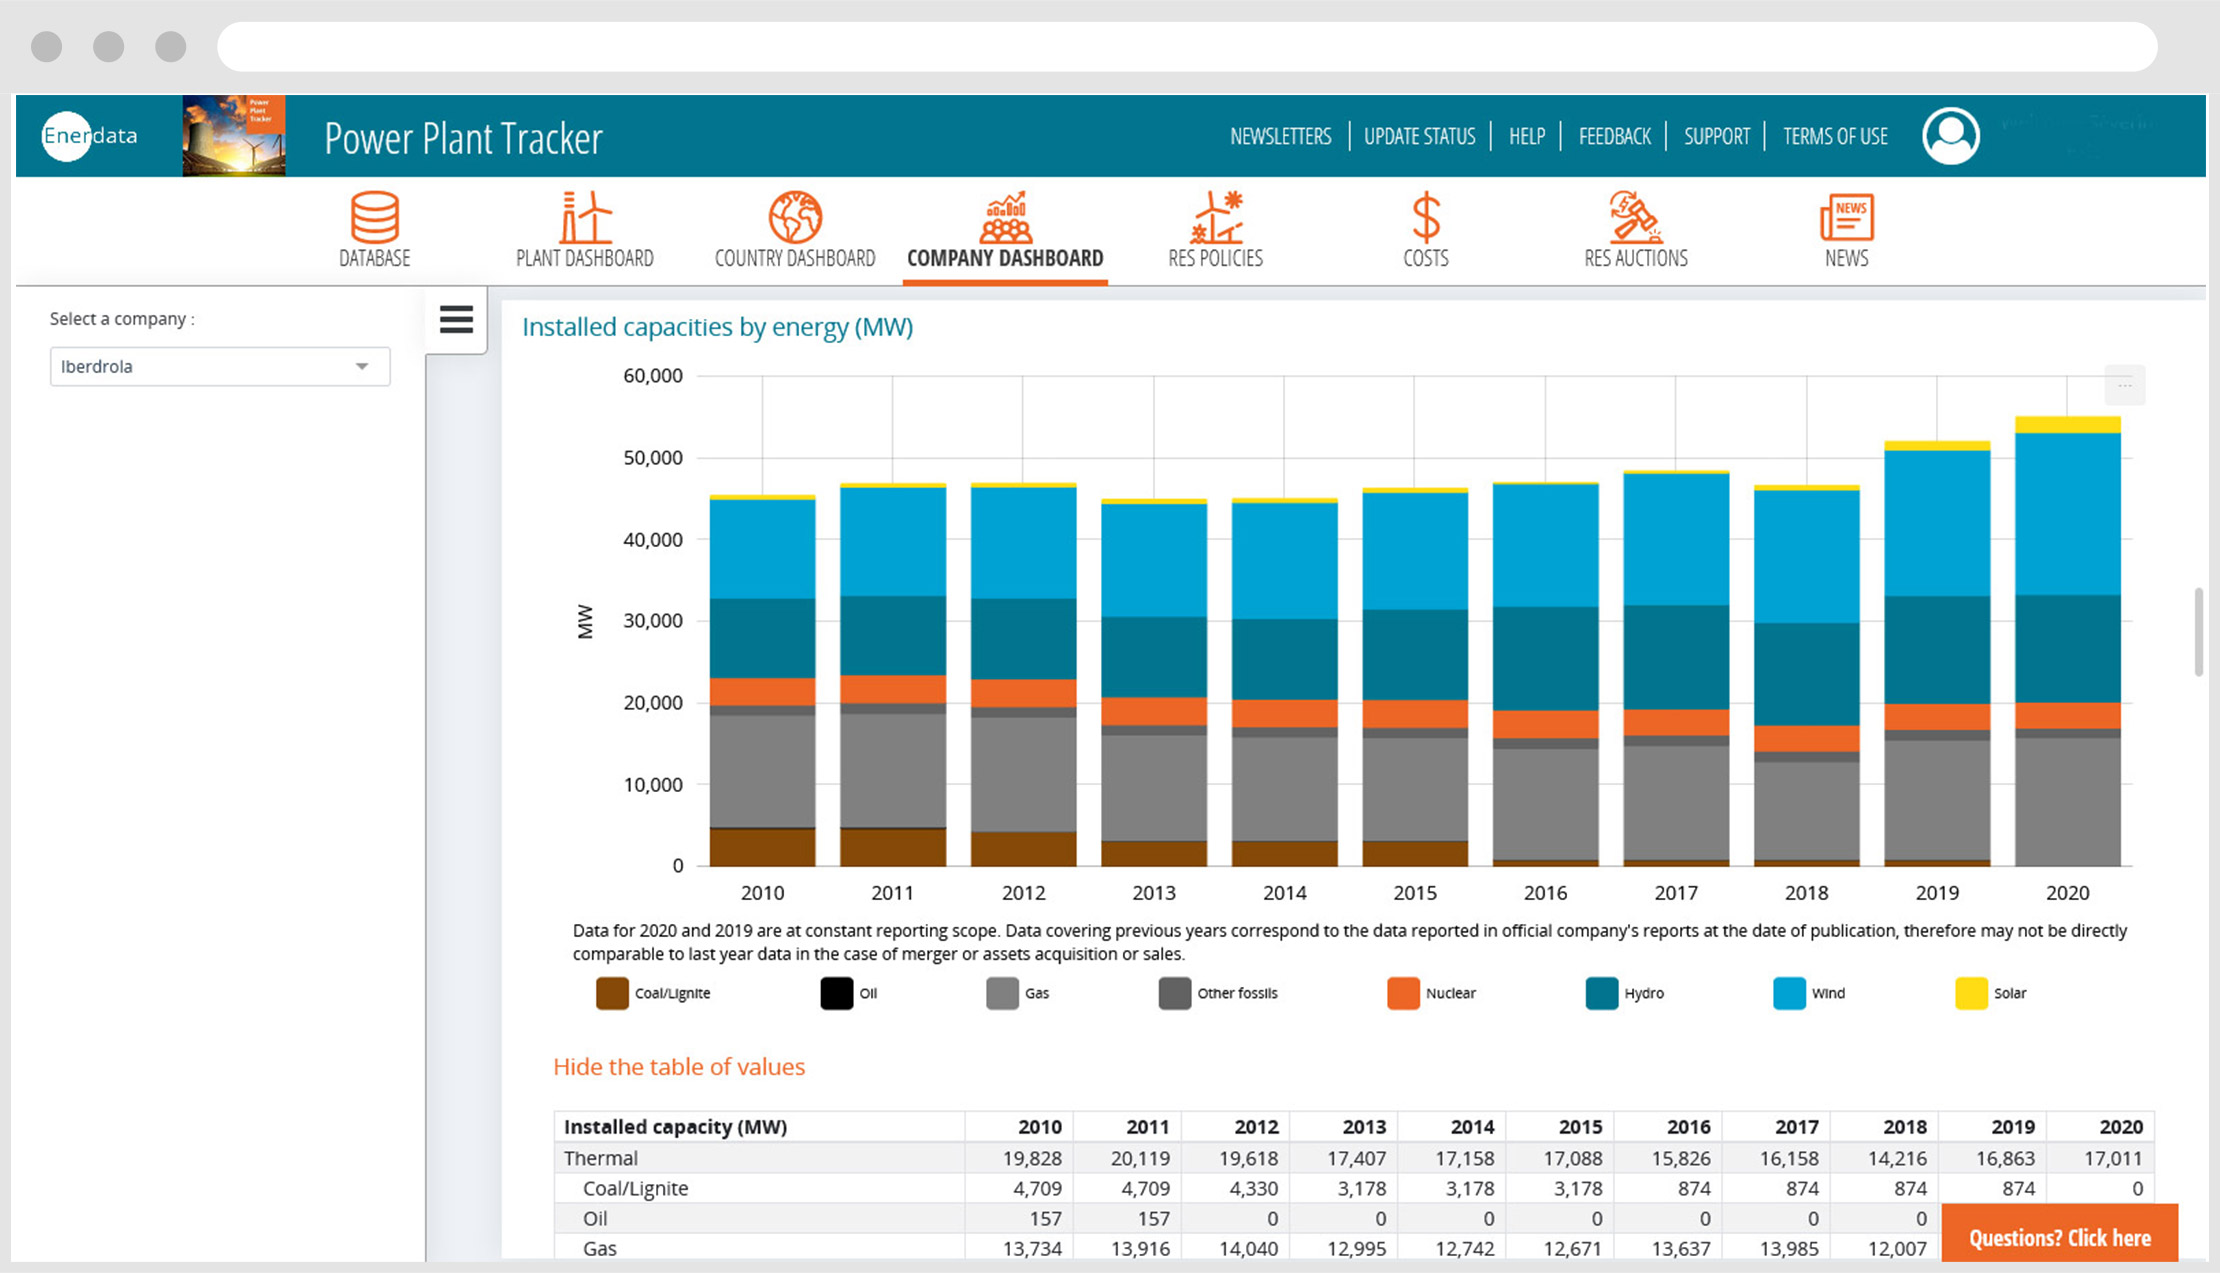2220x1273 pixels.
Task: Open the Country Dashboard globe icon
Action: click(795, 217)
